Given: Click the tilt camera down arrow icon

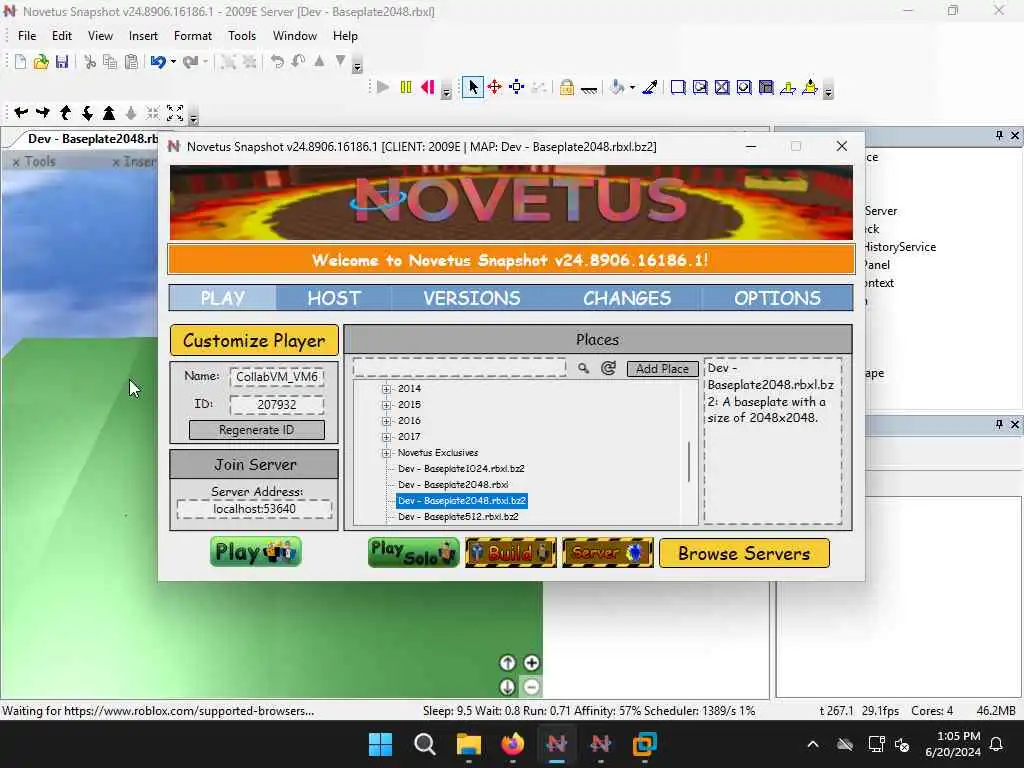Looking at the screenshot, I should [88, 113].
